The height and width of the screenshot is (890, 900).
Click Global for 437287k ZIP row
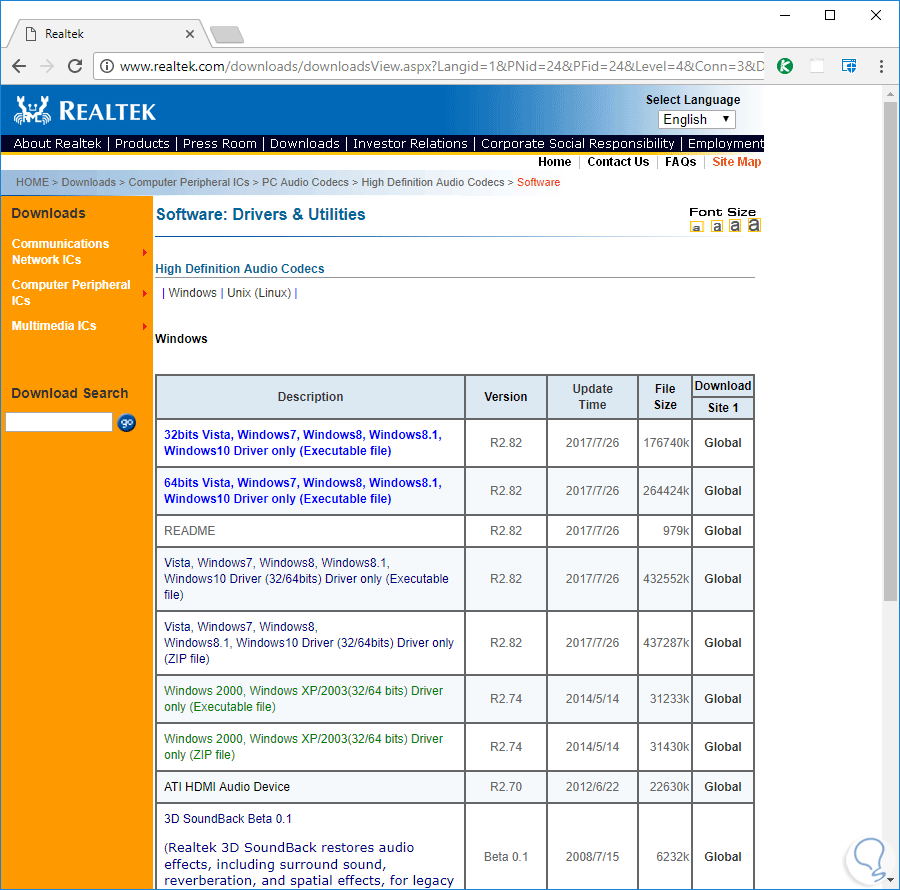coord(723,643)
